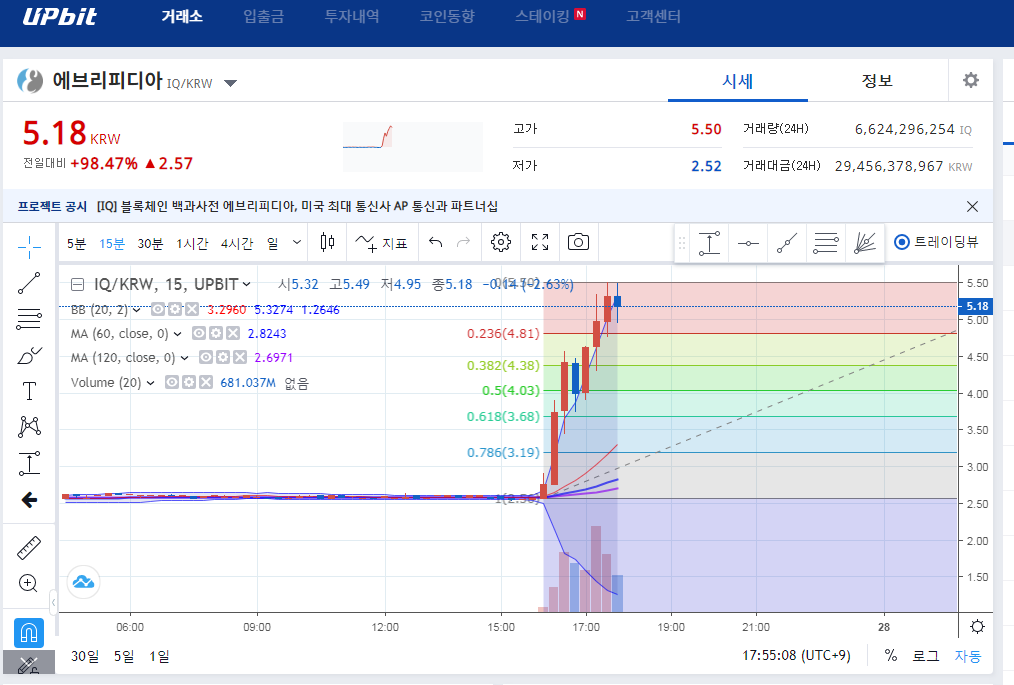Expand the IQ/KRW, 15, UPBIT symbol dropdown
Screen dimensions: 1014x685
click(x=246, y=285)
